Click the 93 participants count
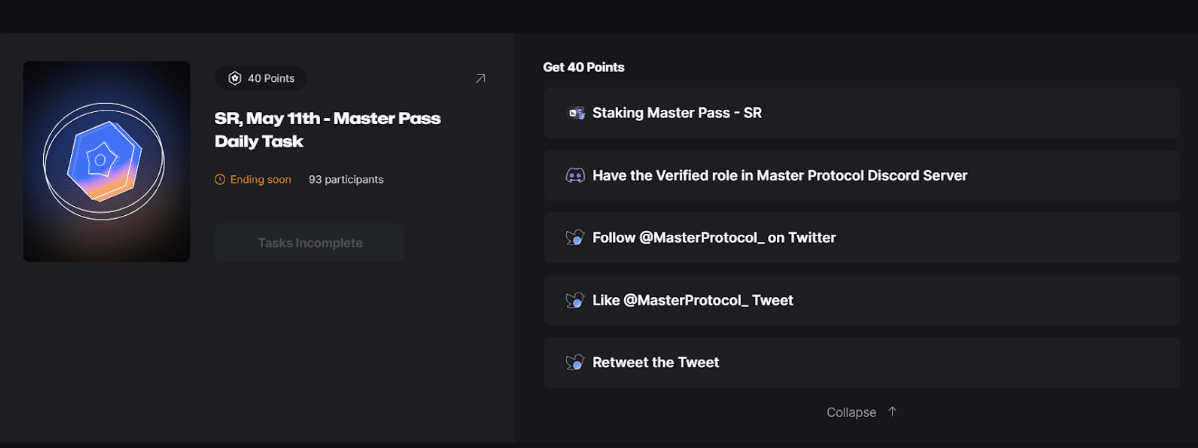The image size is (1198, 448). pyautogui.click(x=346, y=180)
